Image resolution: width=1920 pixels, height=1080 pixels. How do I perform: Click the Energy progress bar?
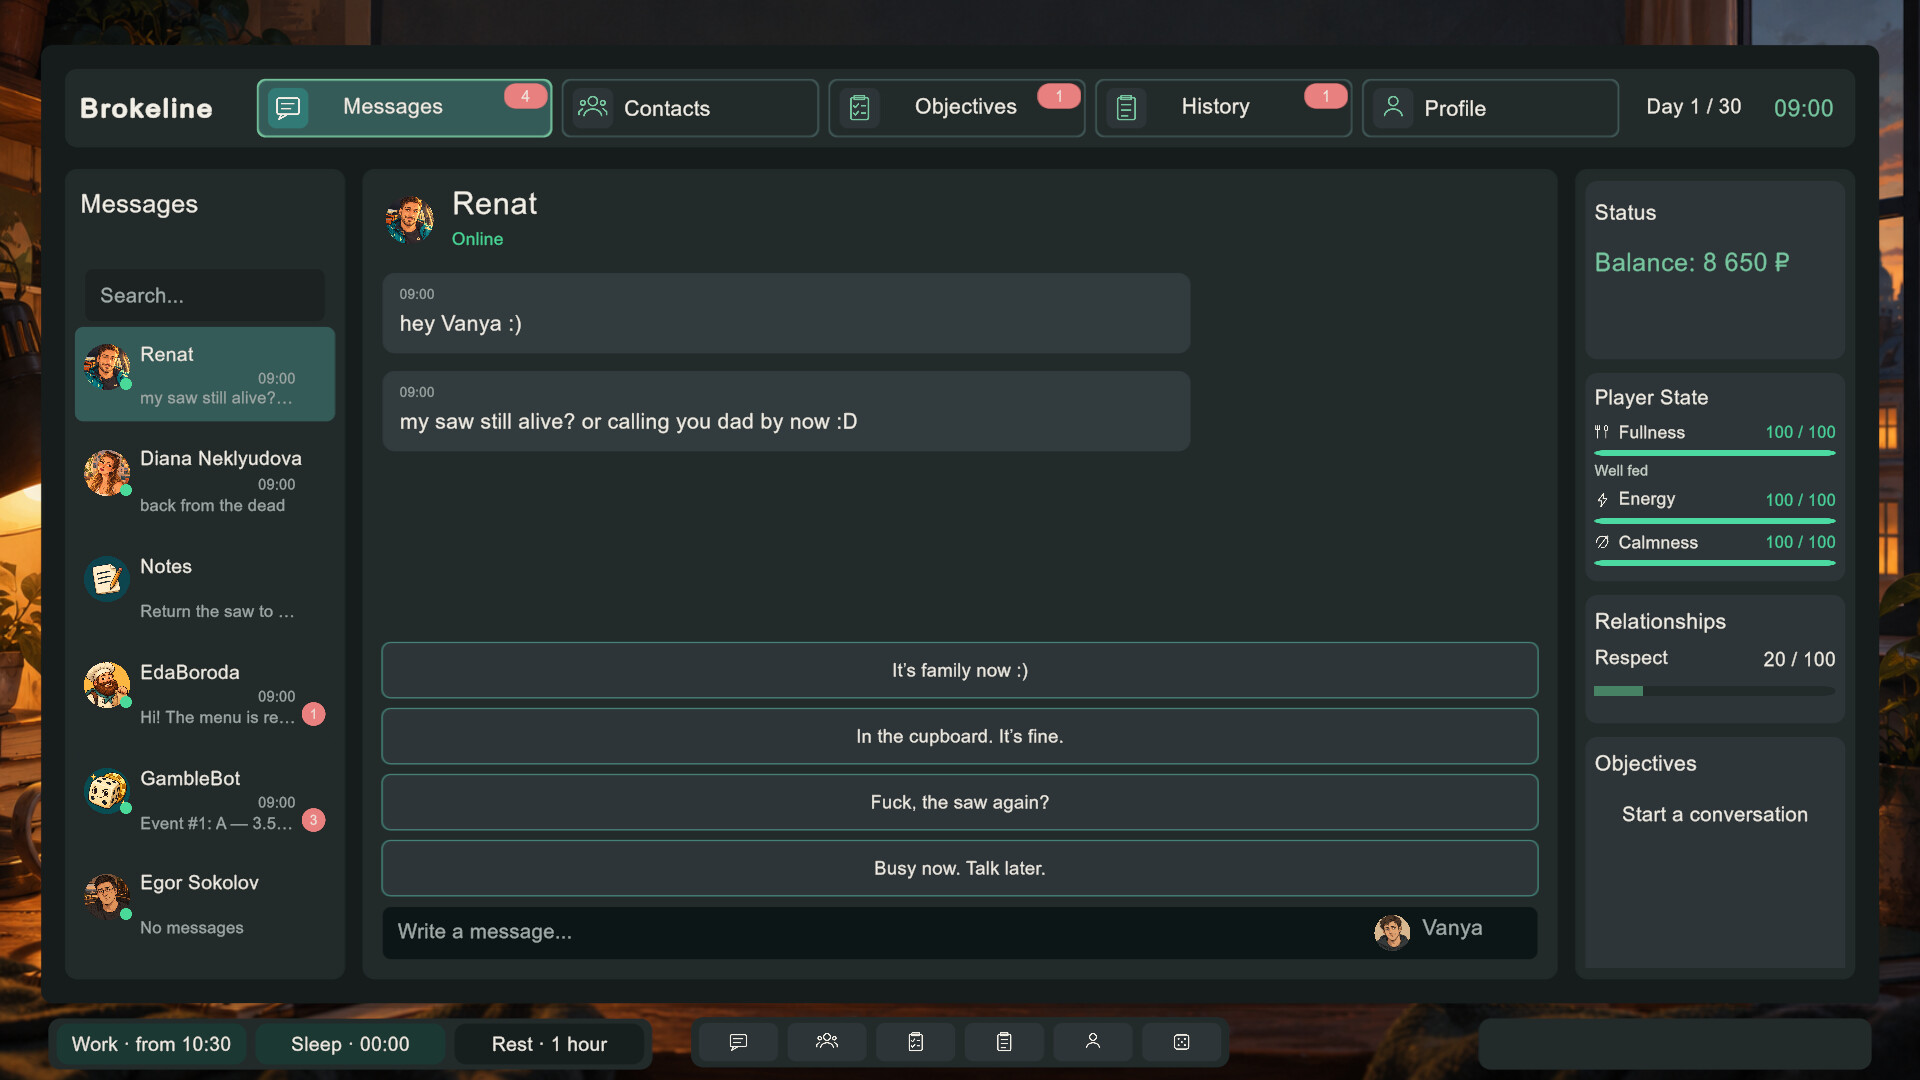1714,521
